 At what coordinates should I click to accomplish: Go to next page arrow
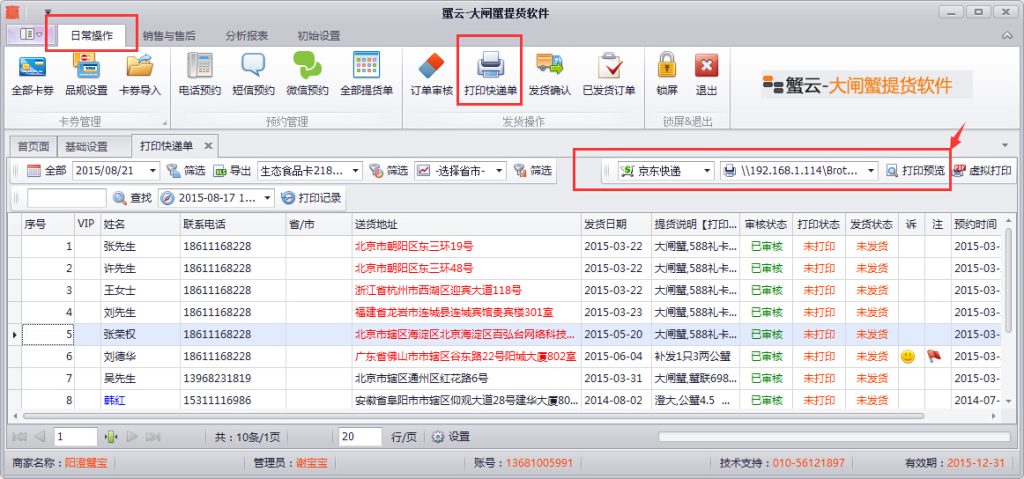[x=132, y=437]
